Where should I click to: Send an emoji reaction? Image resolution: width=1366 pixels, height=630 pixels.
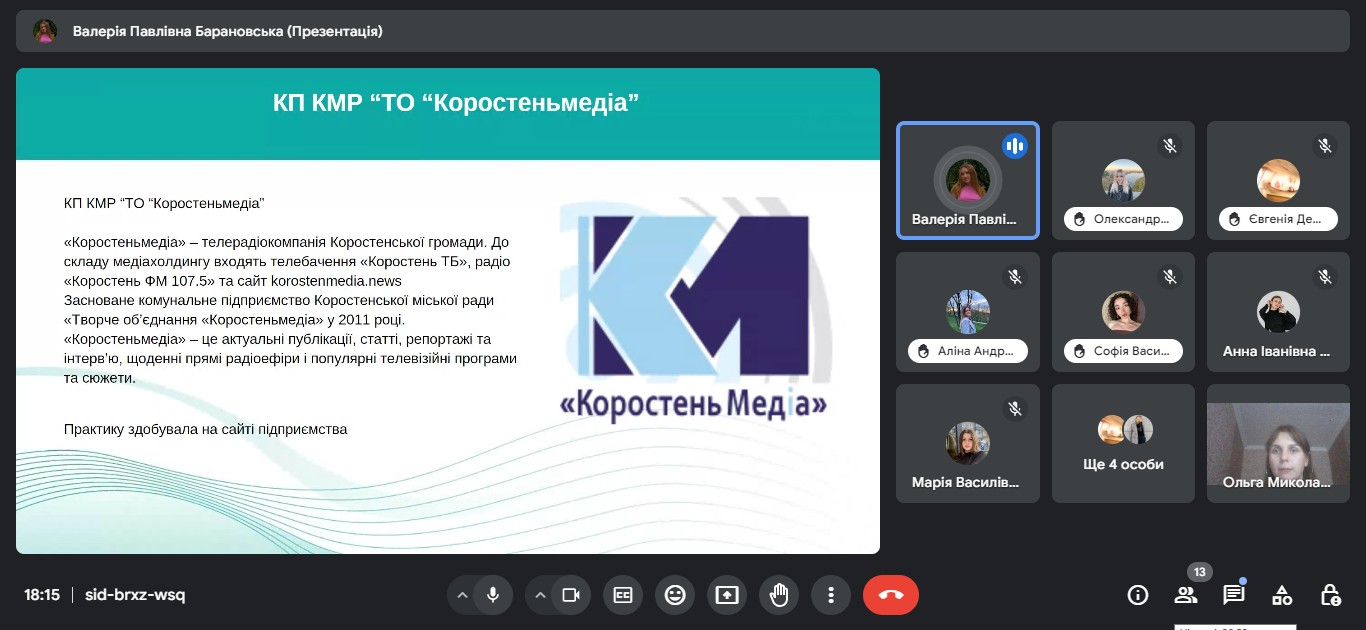[x=675, y=595]
